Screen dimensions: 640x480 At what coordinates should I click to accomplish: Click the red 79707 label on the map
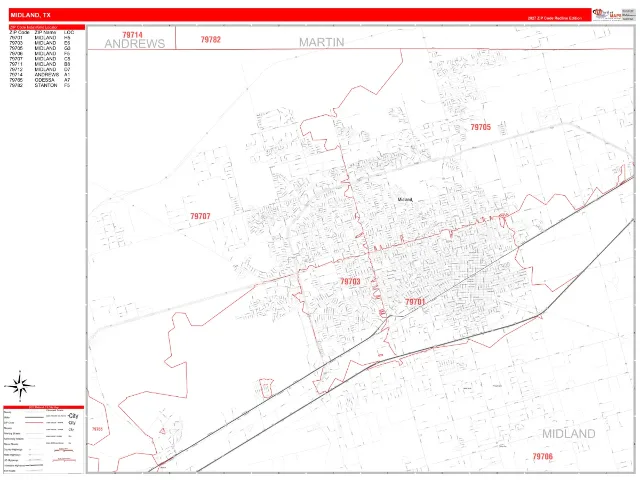point(200,216)
